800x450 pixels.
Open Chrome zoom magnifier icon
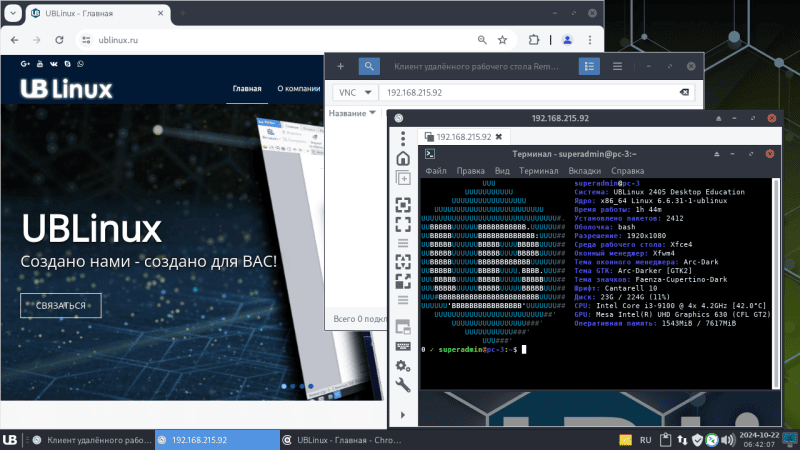point(482,40)
